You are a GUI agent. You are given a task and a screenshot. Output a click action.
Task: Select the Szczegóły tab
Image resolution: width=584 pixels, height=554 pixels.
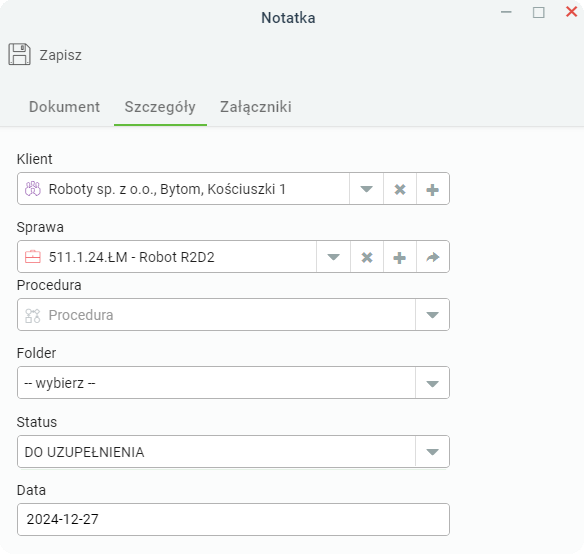[160, 107]
